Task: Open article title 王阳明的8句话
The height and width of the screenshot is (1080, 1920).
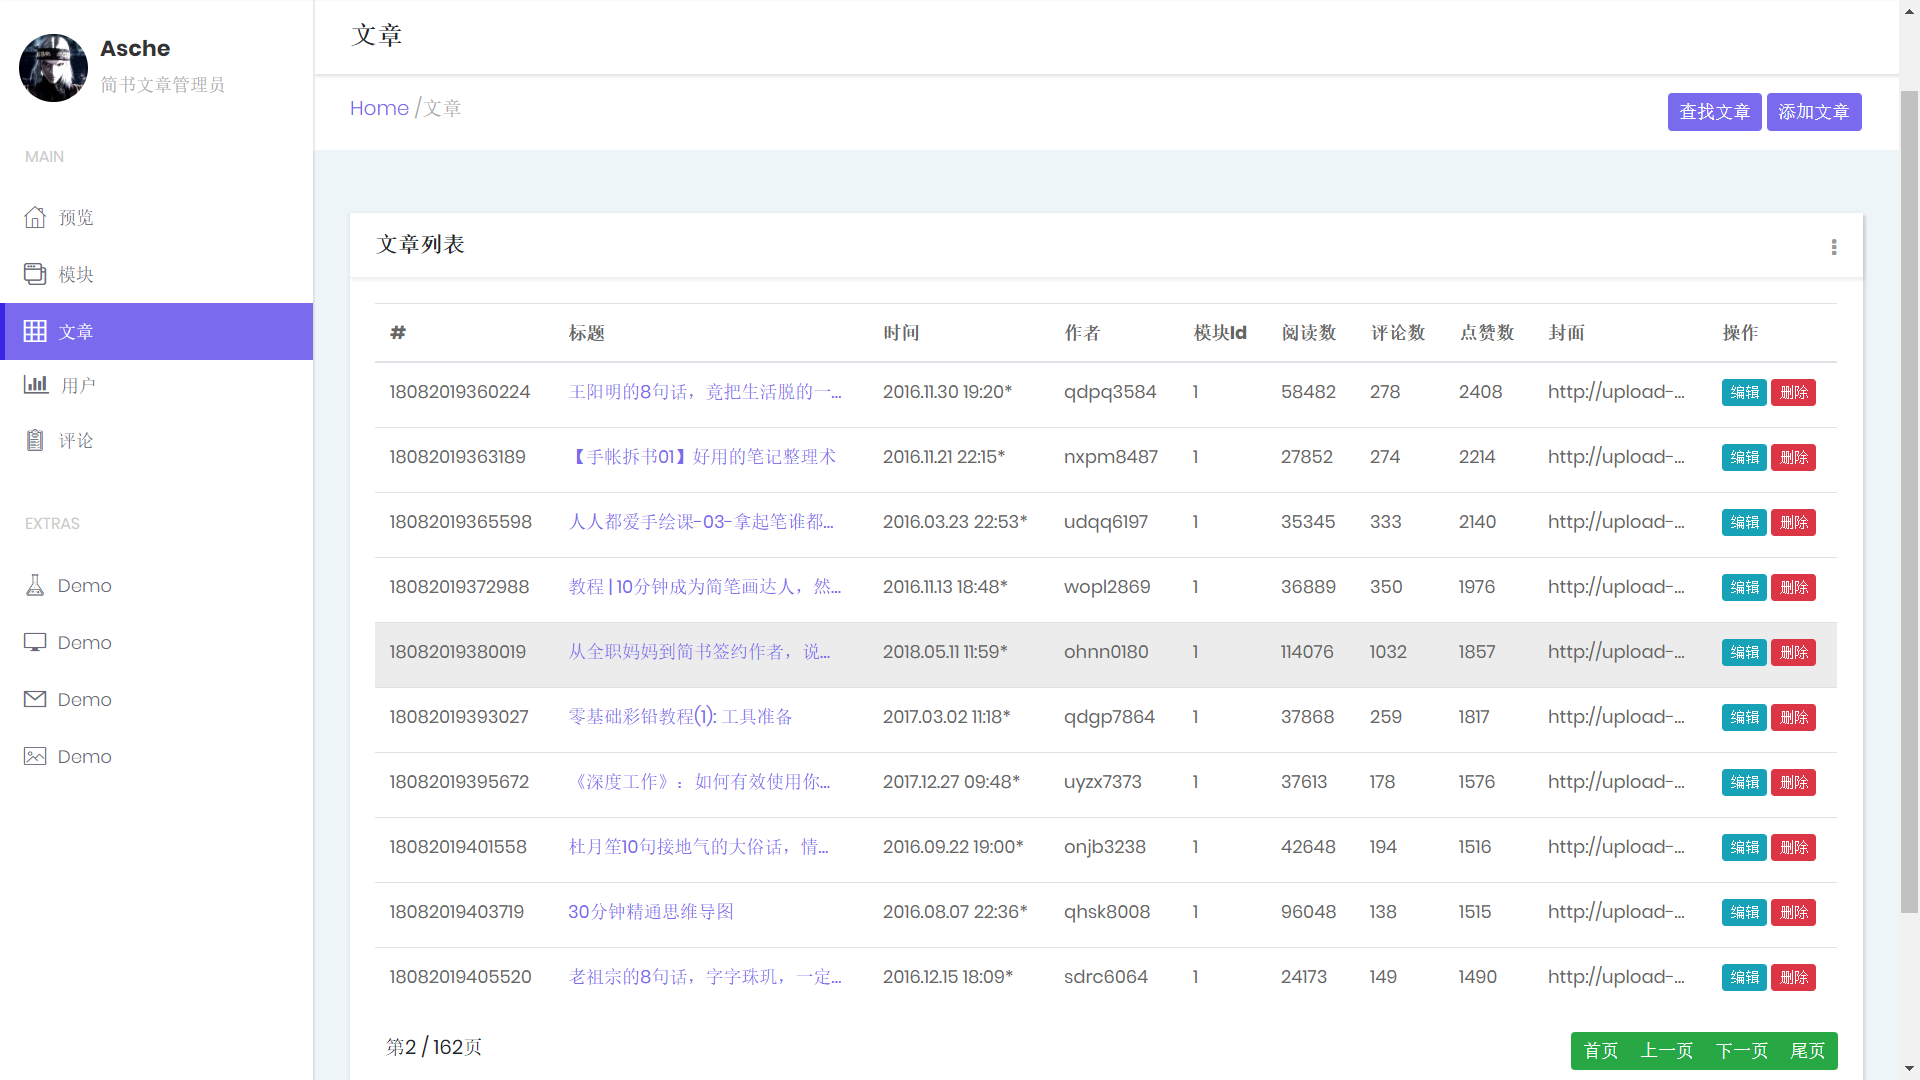Action: 705,392
